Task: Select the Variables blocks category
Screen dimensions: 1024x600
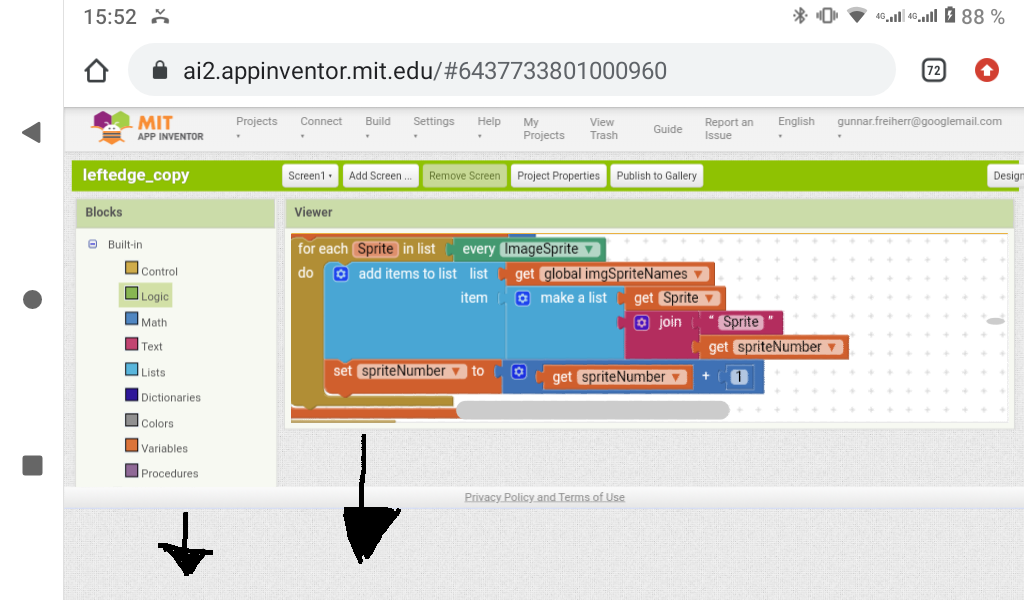Action: 163,448
